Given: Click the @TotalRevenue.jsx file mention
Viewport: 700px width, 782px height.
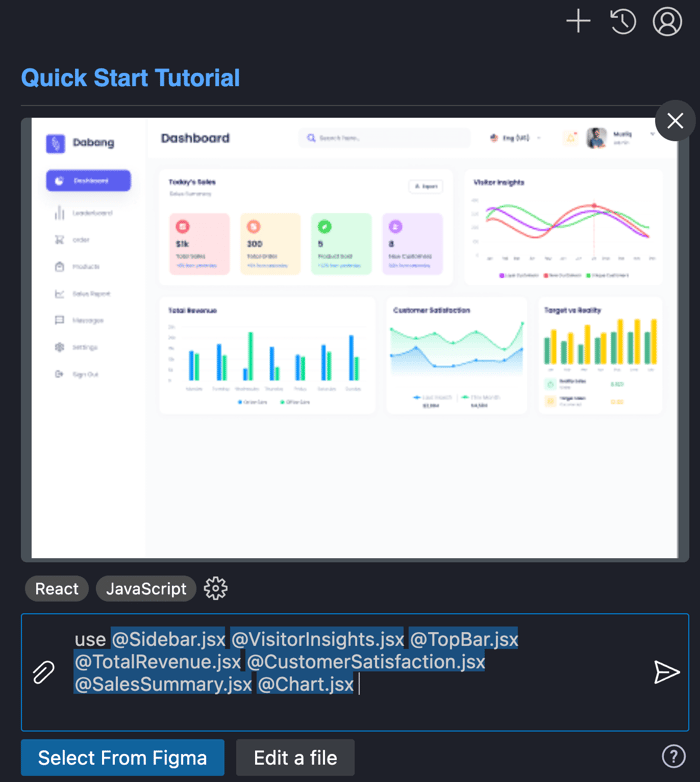Looking at the screenshot, I should click(x=158, y=662).
